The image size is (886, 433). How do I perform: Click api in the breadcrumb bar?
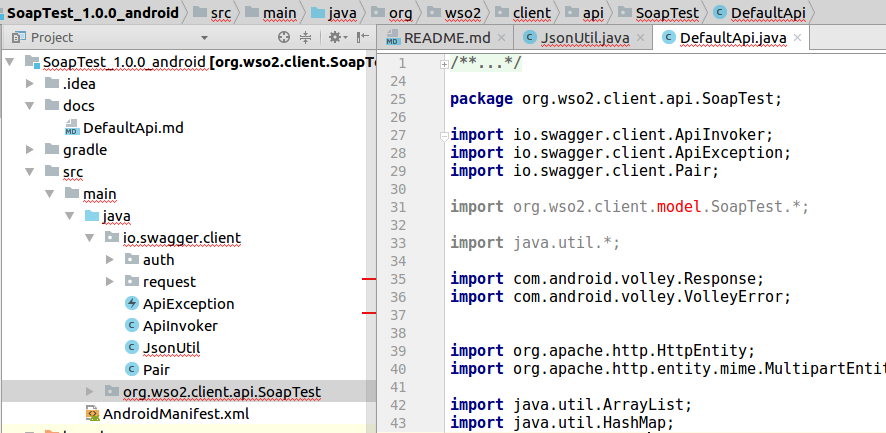(x=593, y=13)
